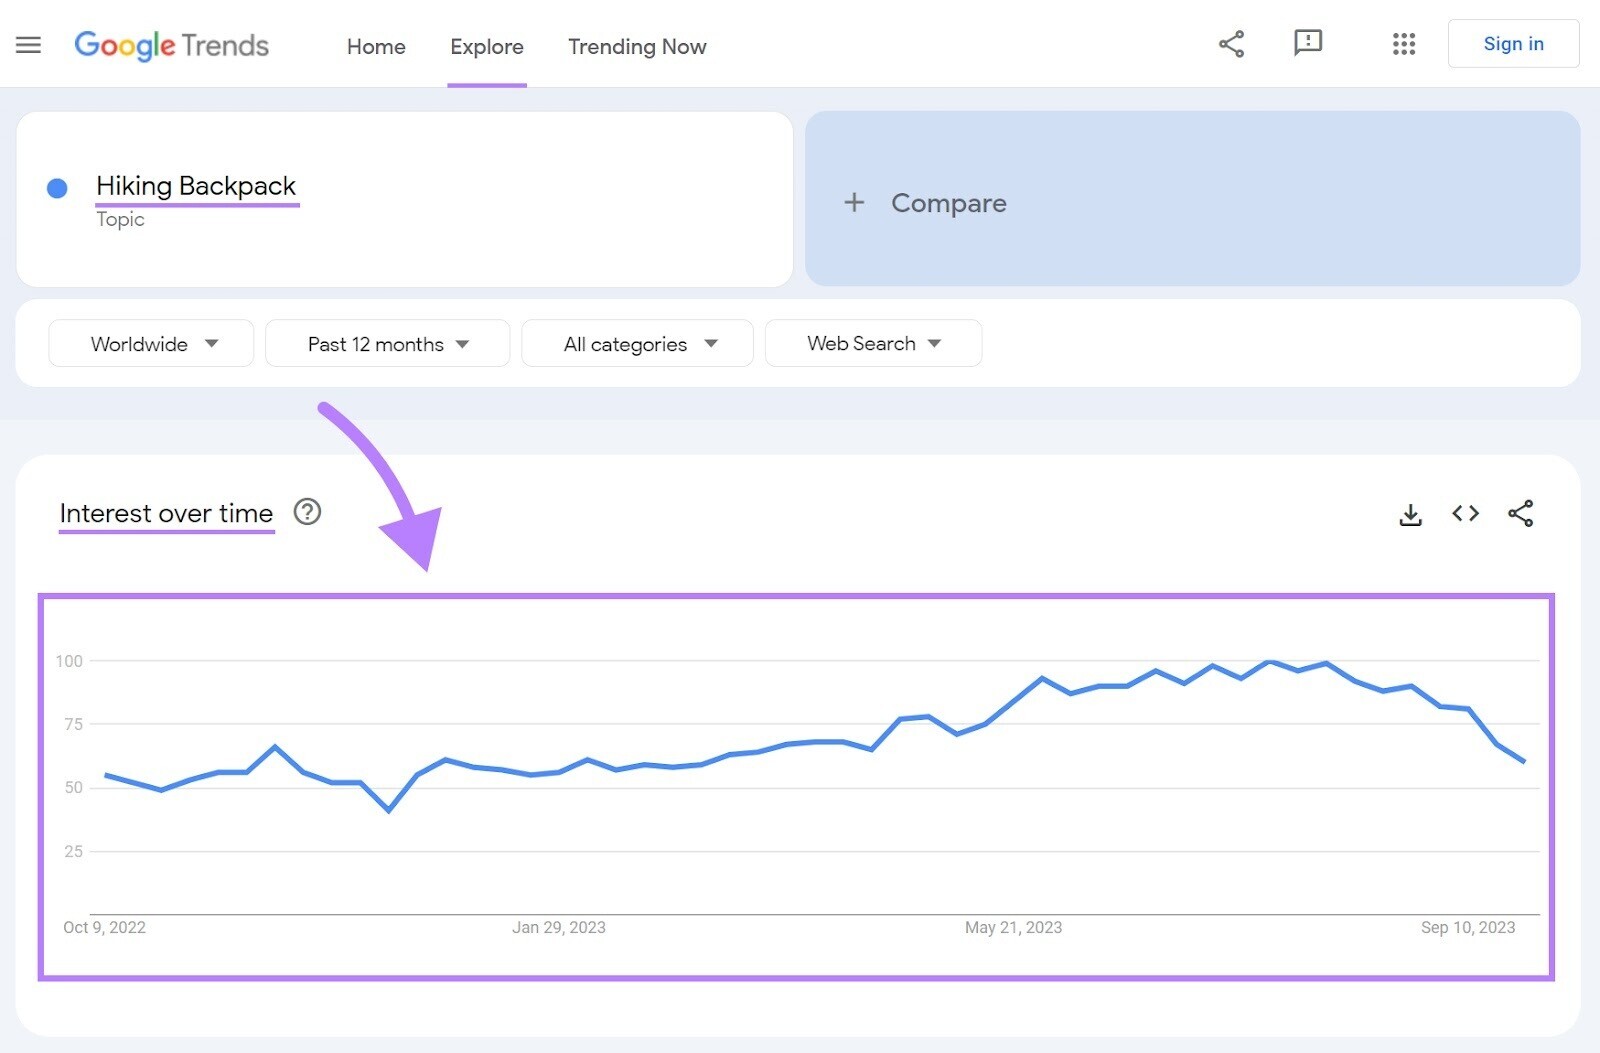The width and height of the screenshot is (1600, 1053).
Task: Open the Google apps grid
Action: click(1404, 44)
